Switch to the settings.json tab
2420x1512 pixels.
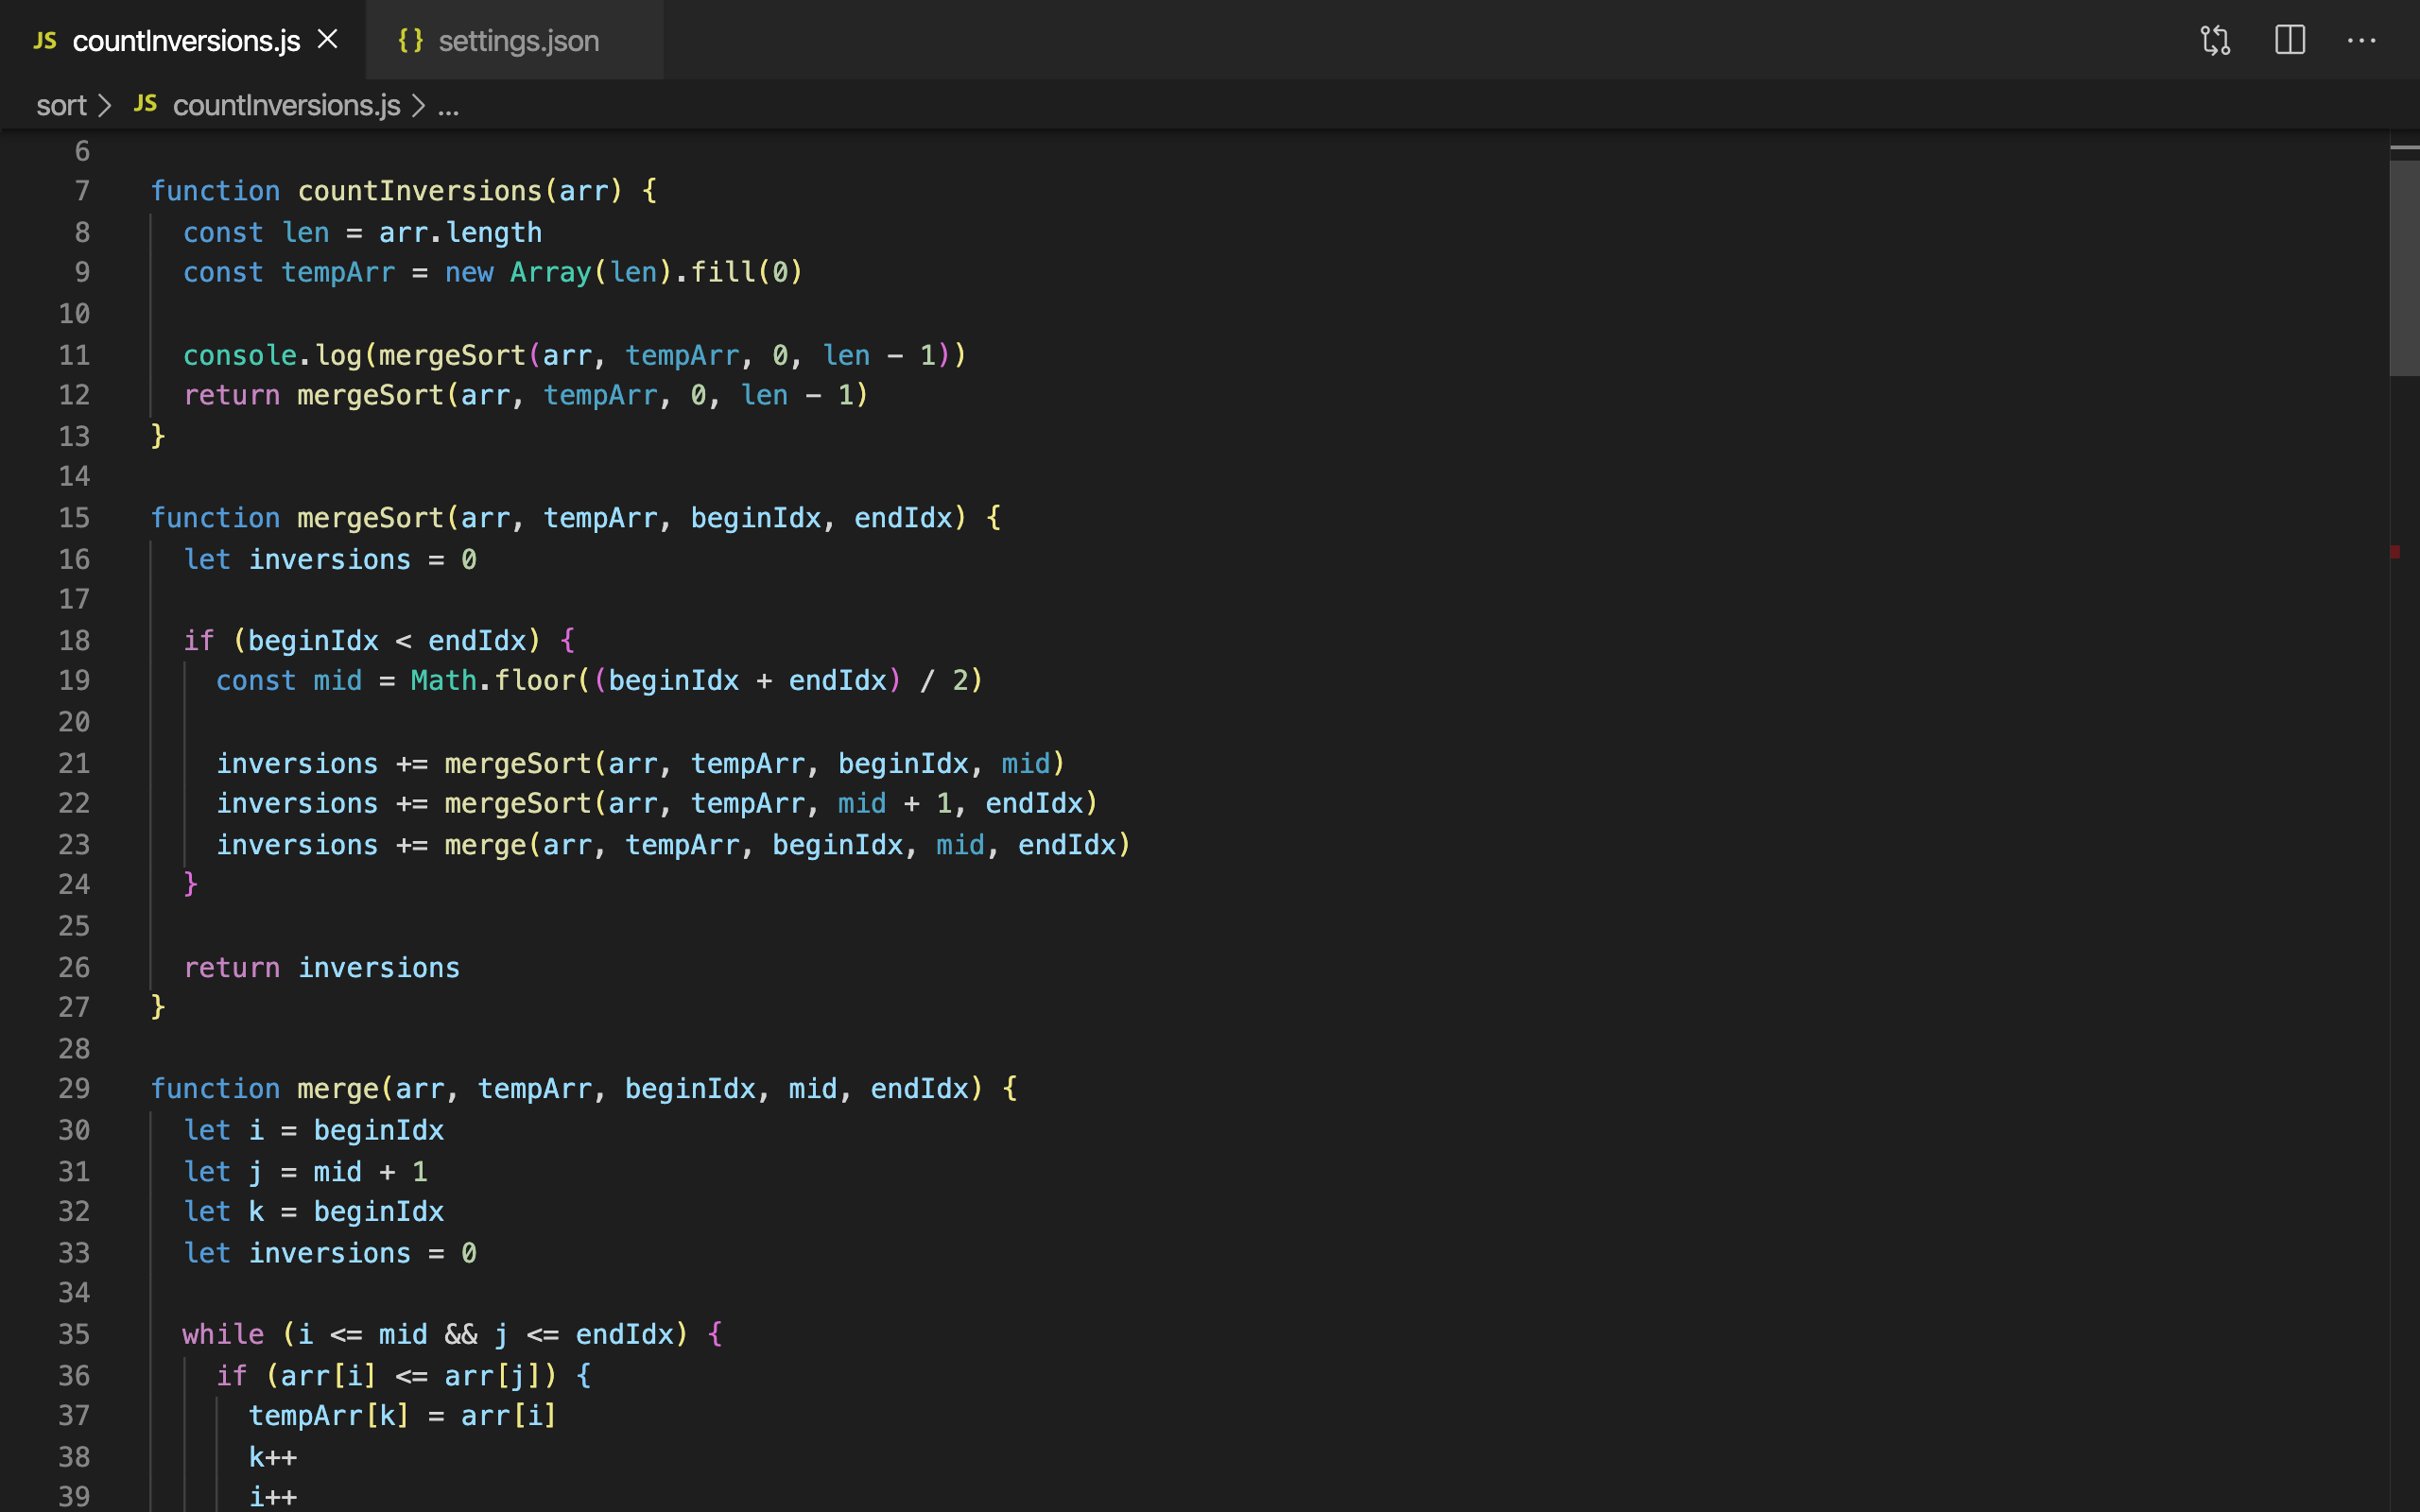[x=518, y=41]
